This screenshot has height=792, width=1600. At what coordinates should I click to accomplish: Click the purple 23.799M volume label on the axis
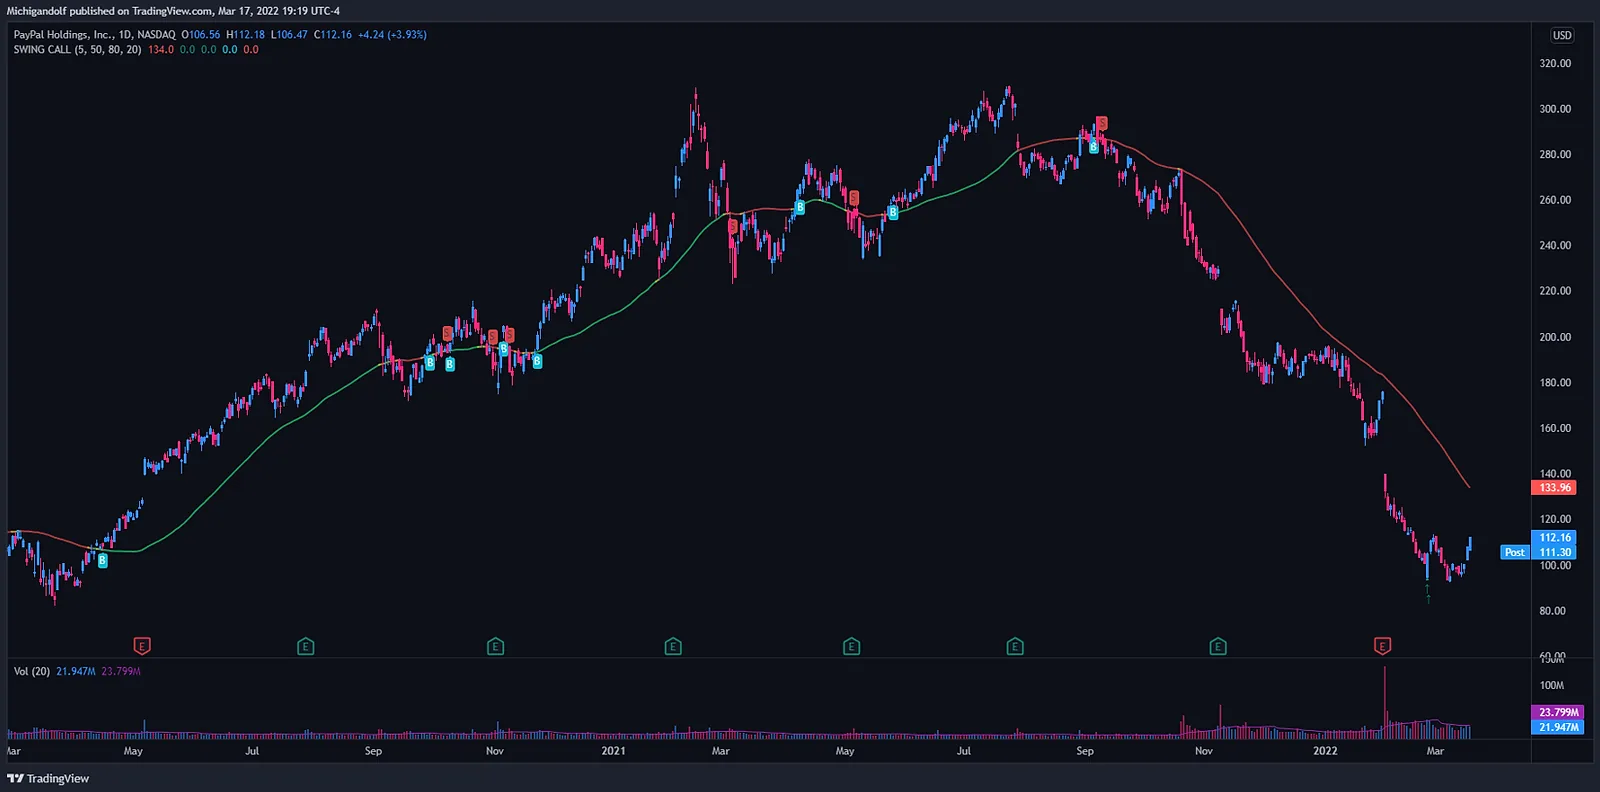point(1557,712)
